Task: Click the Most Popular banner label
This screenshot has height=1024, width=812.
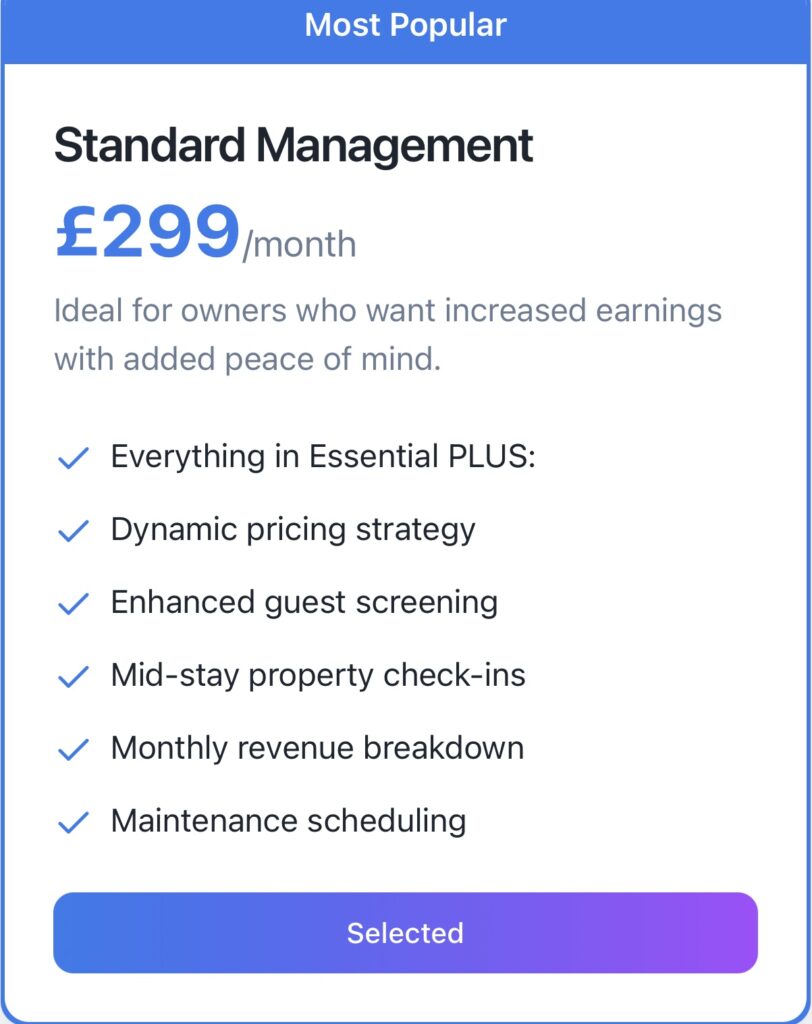Action: 405,25
